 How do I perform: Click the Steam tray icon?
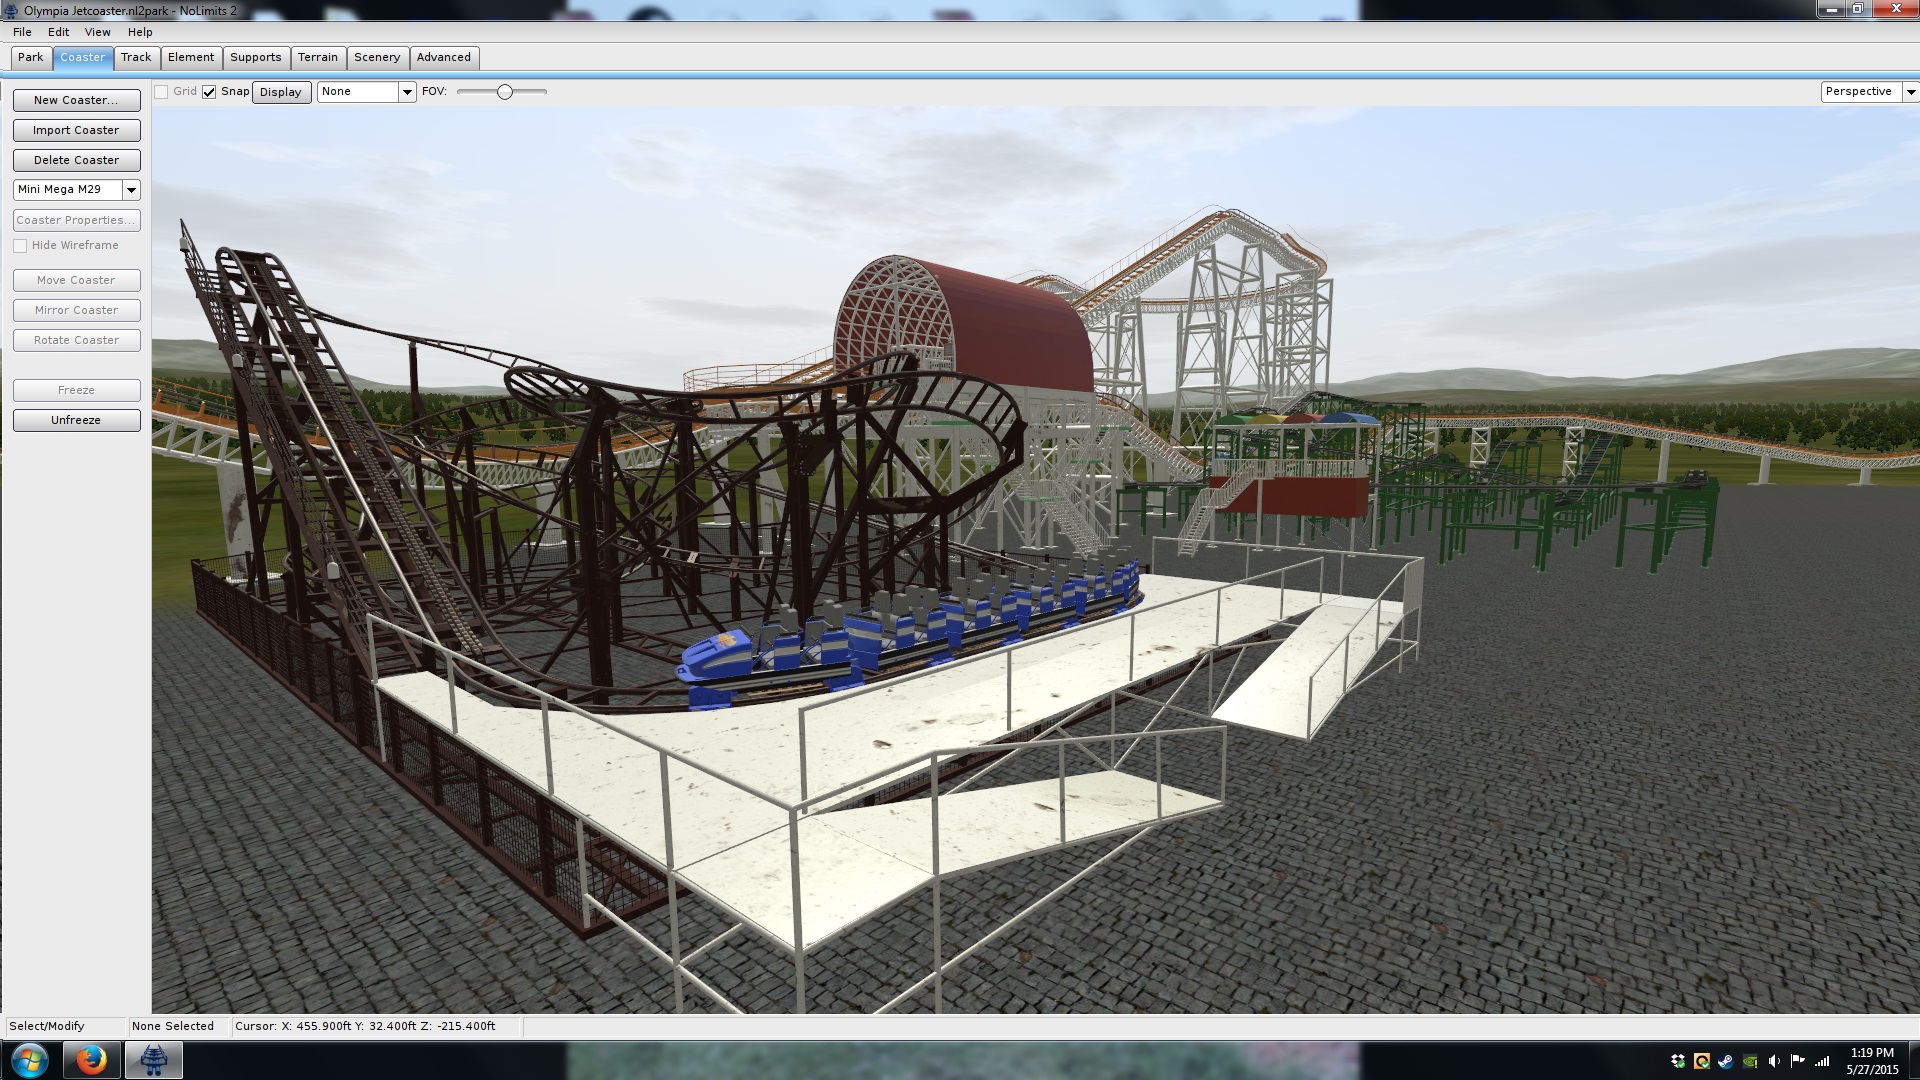tap(1726, 1061)
